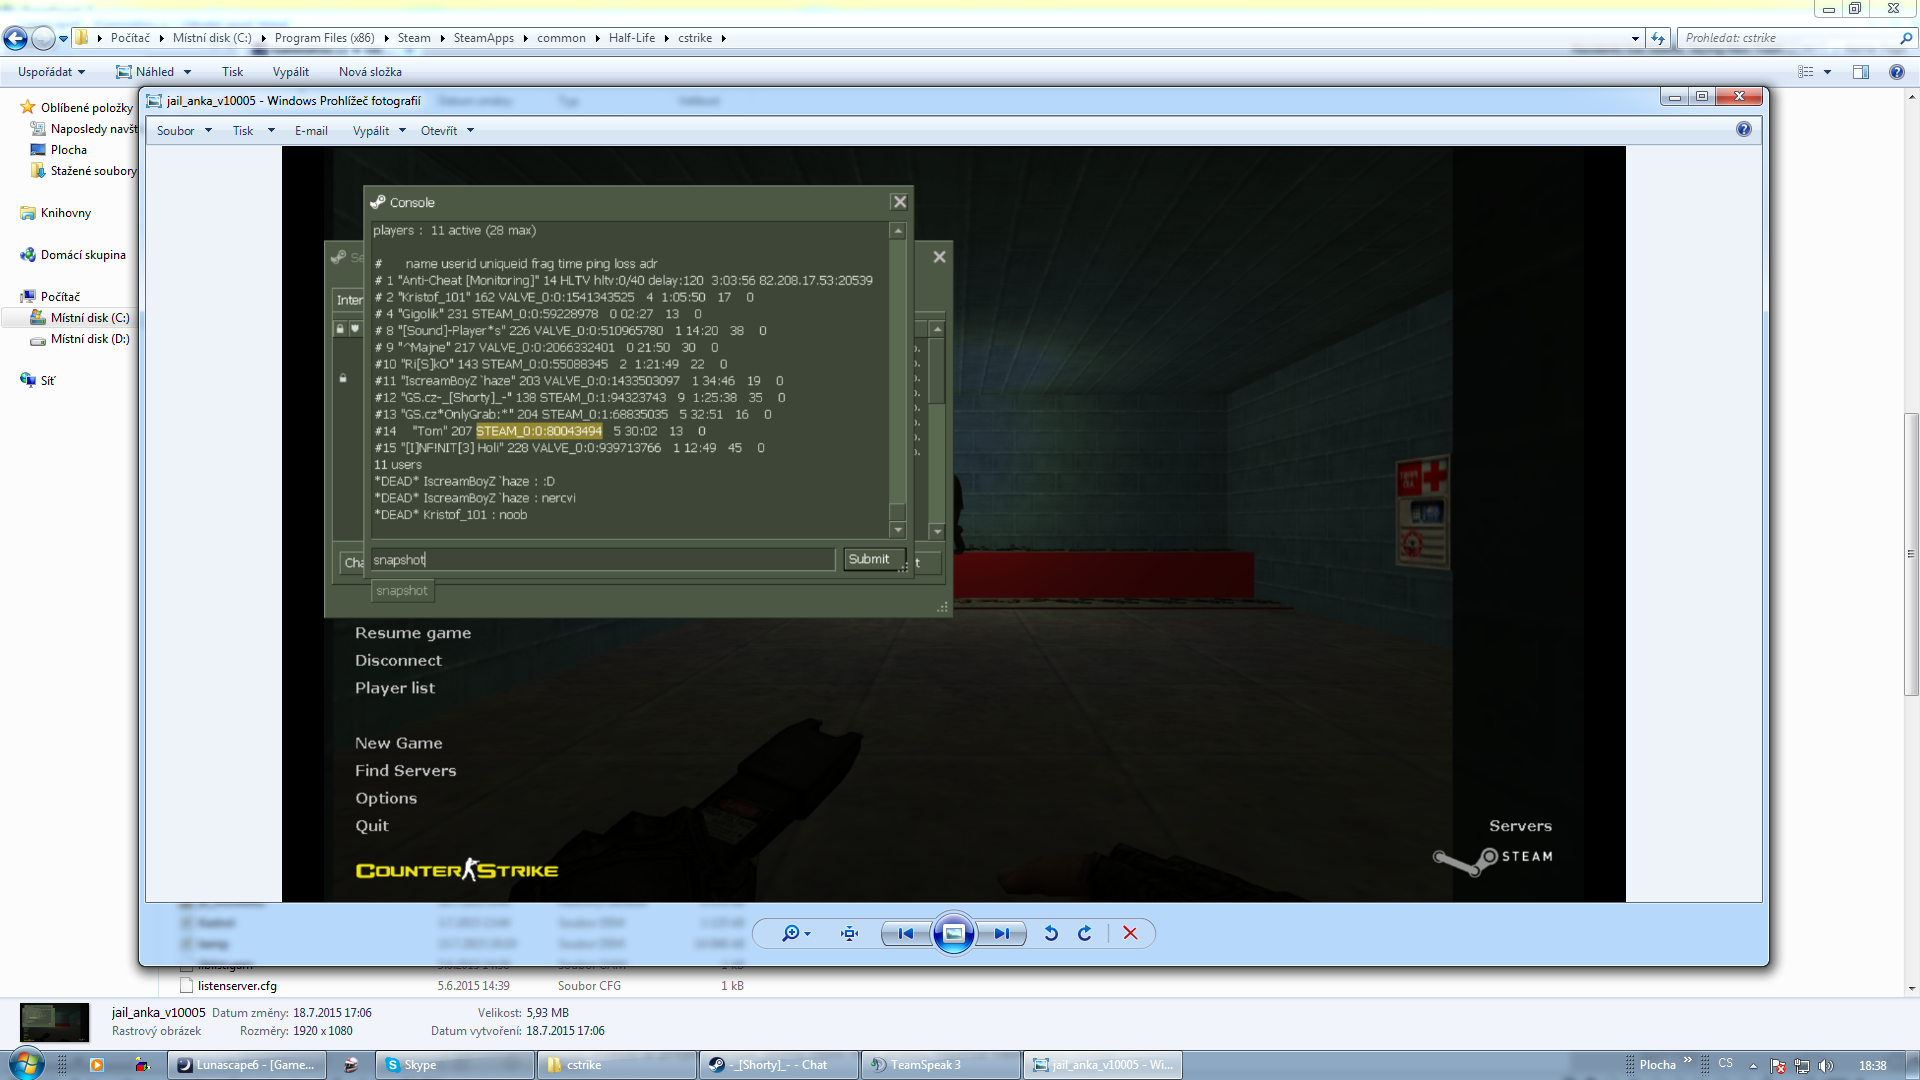Open the Soubor menu in Photo Viewer

(x=184, y=131)
